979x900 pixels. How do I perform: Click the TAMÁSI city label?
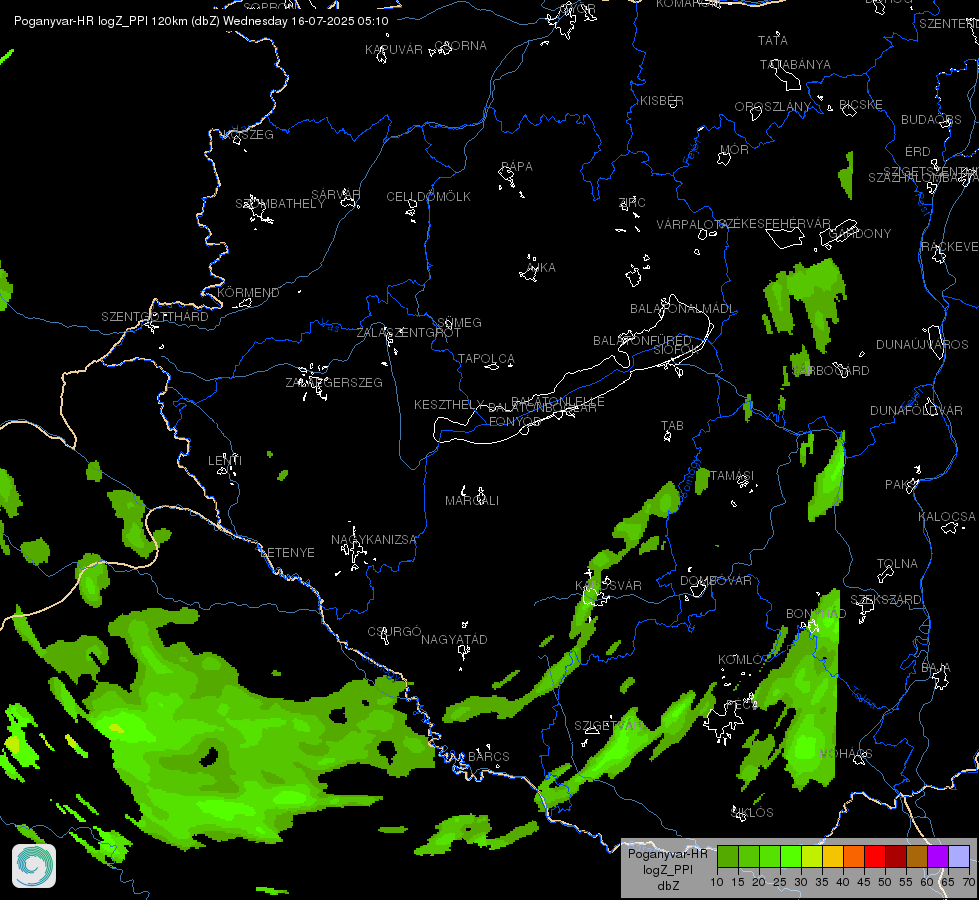(x=732, y=476)
